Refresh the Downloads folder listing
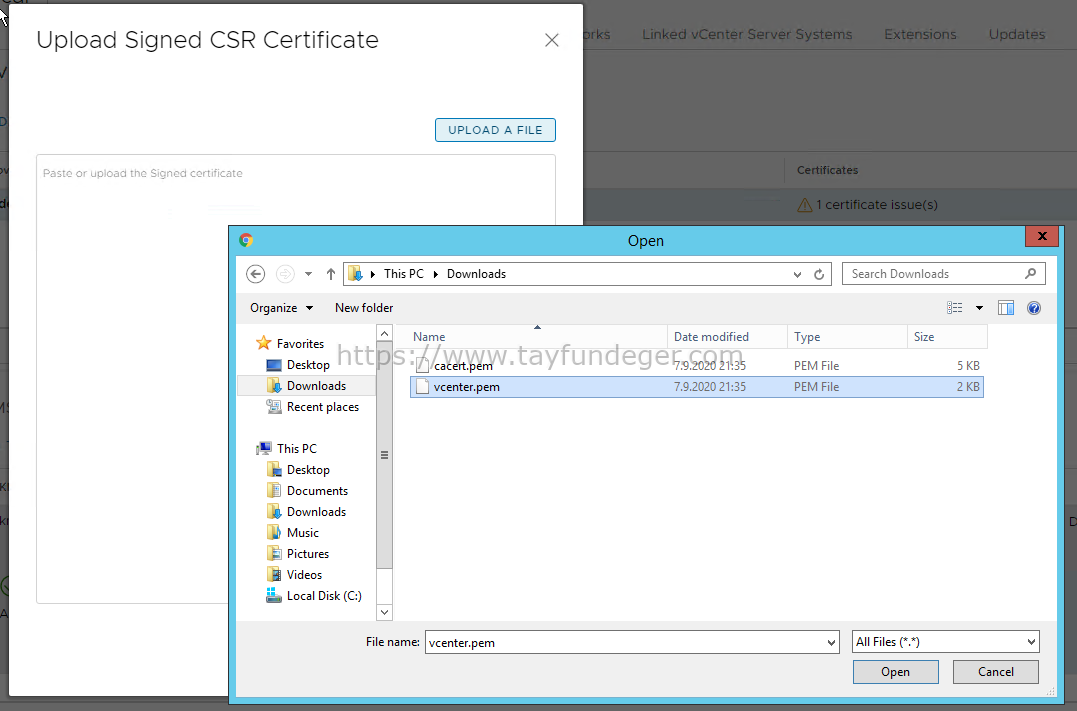 tap(819, 274)
